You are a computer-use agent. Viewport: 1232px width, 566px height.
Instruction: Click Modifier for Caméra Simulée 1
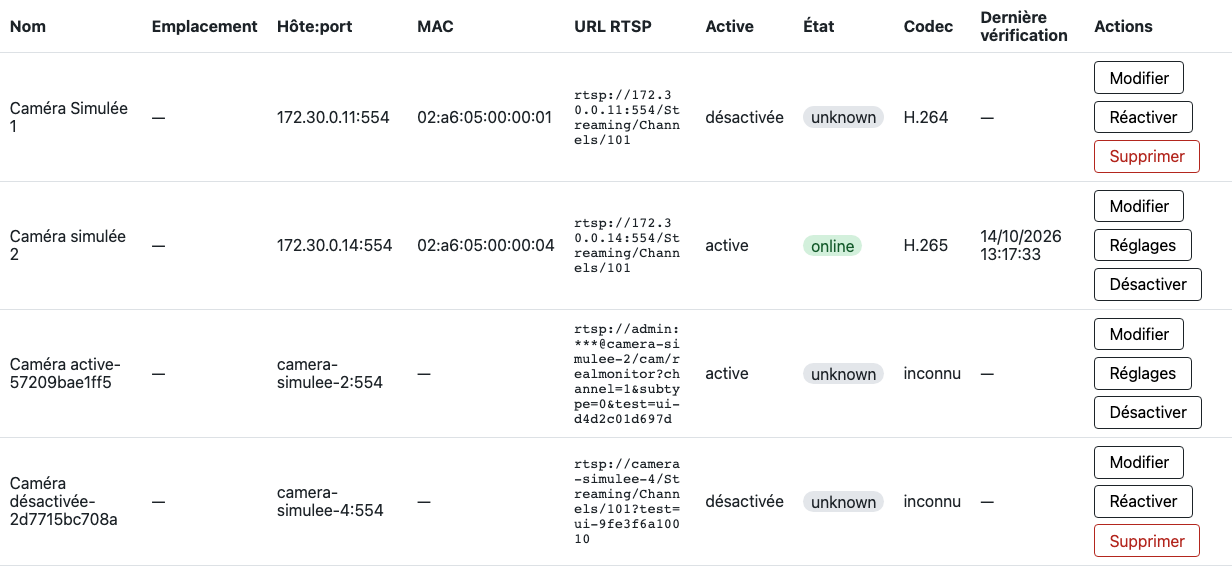1139,77
